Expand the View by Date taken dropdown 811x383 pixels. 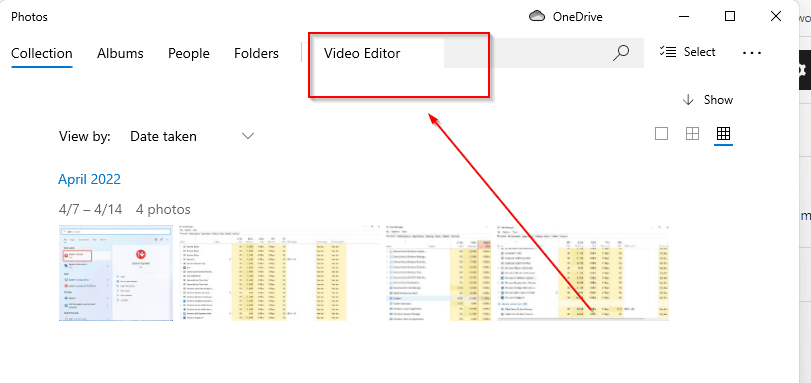coord(192,136)
